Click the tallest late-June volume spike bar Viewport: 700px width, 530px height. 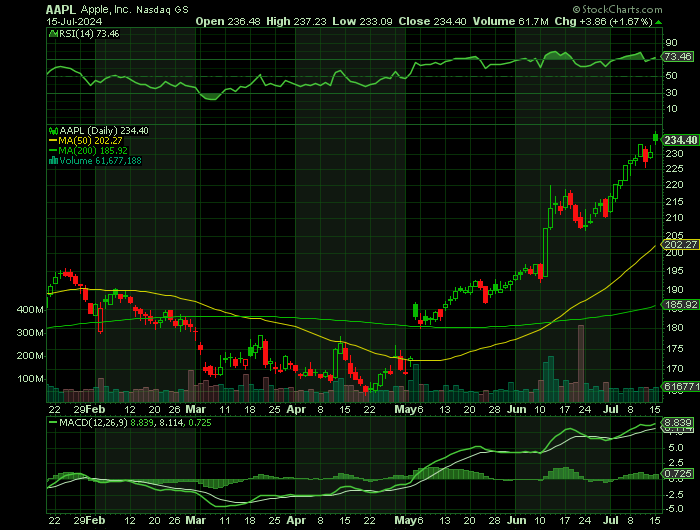click(581, 363)
